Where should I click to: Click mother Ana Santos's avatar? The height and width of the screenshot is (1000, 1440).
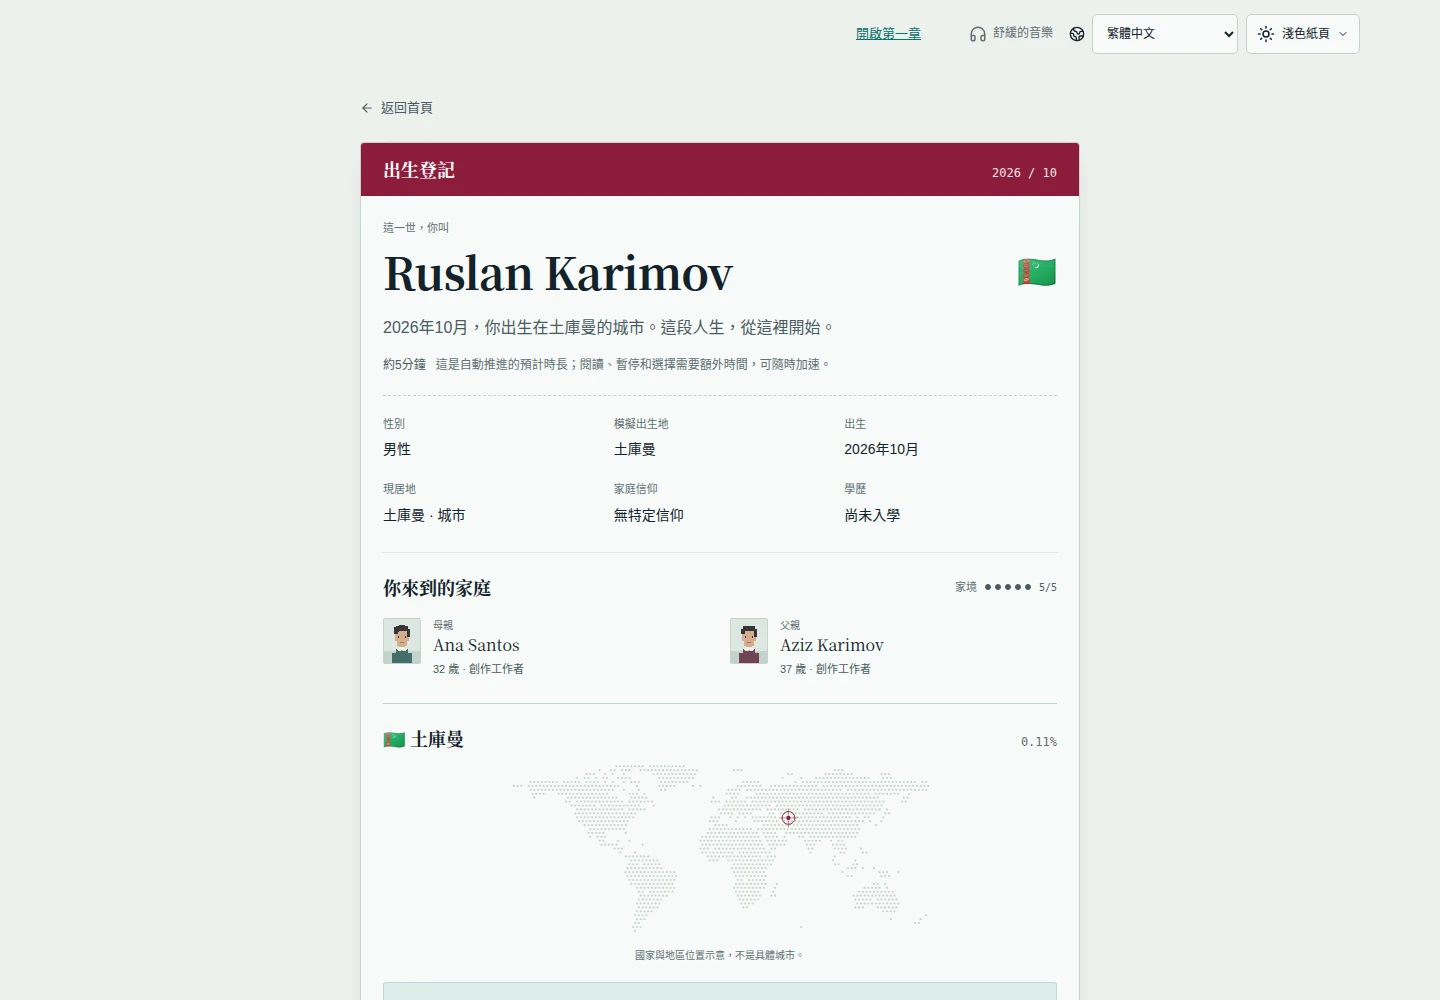(x=402, y=641)
